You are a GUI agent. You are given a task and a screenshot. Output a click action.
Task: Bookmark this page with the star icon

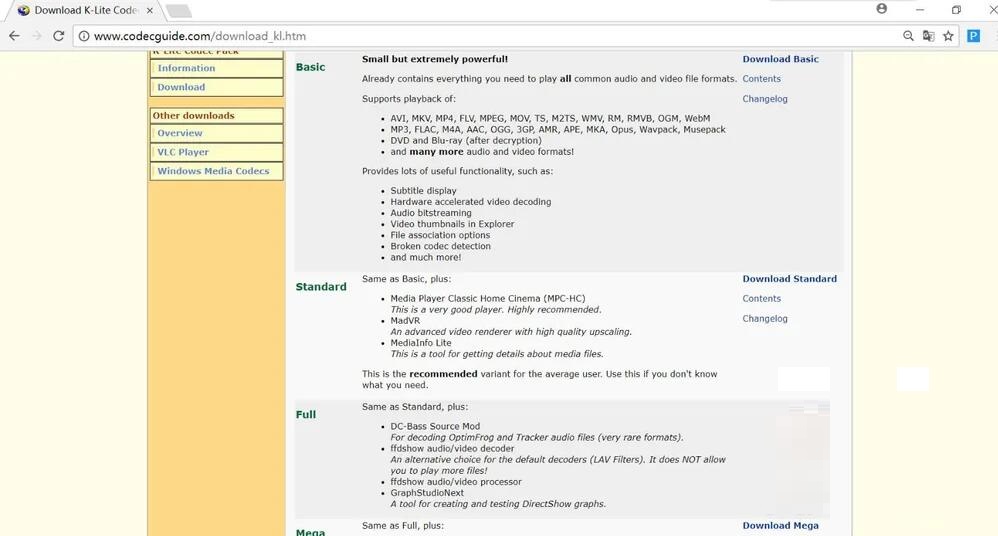coord(948,36)
